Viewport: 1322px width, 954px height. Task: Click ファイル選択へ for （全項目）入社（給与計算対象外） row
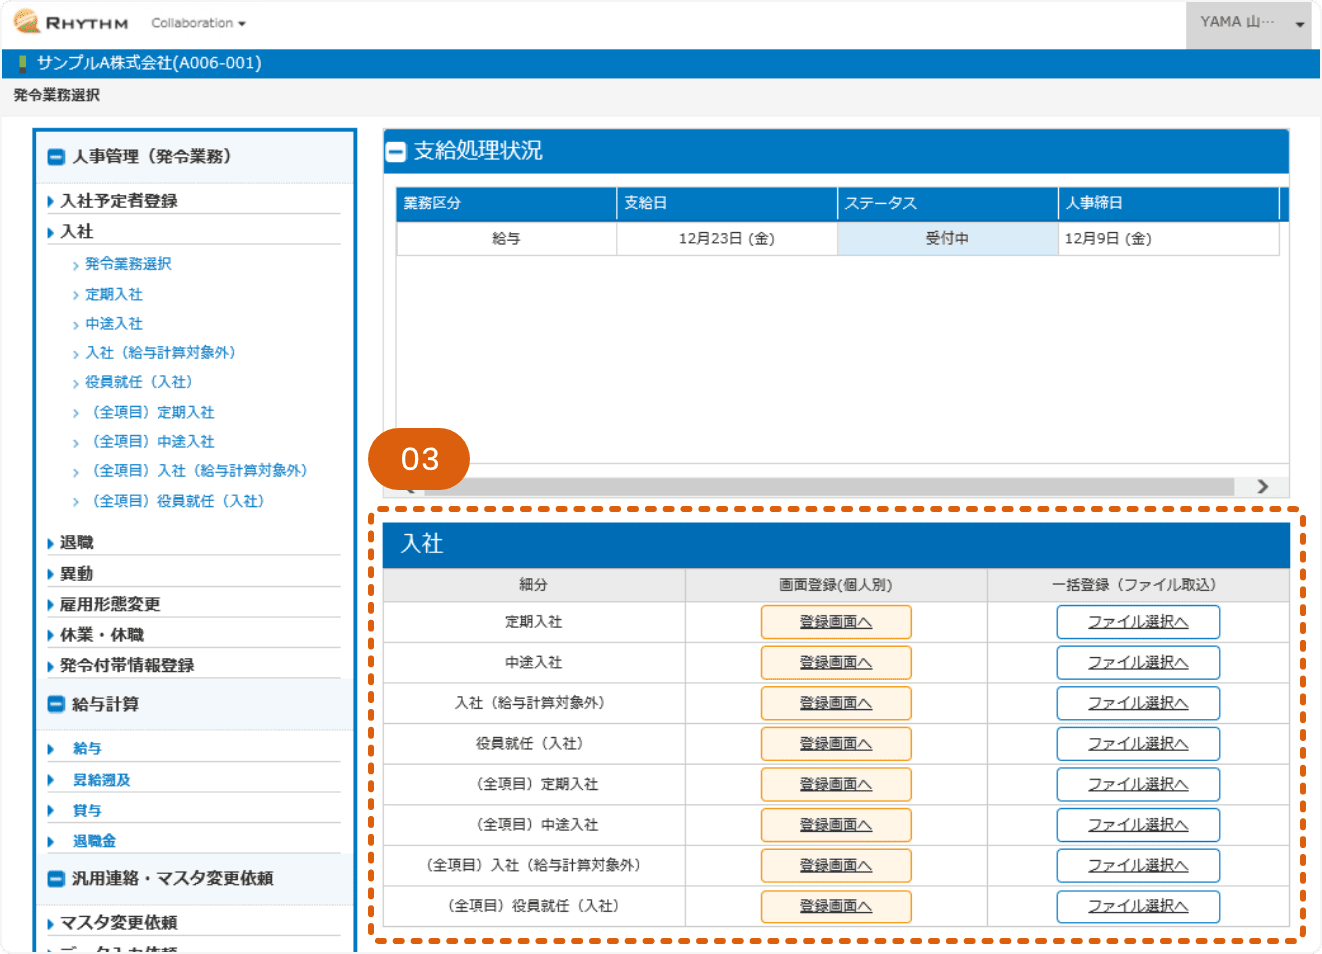(x=1138, y=866)
